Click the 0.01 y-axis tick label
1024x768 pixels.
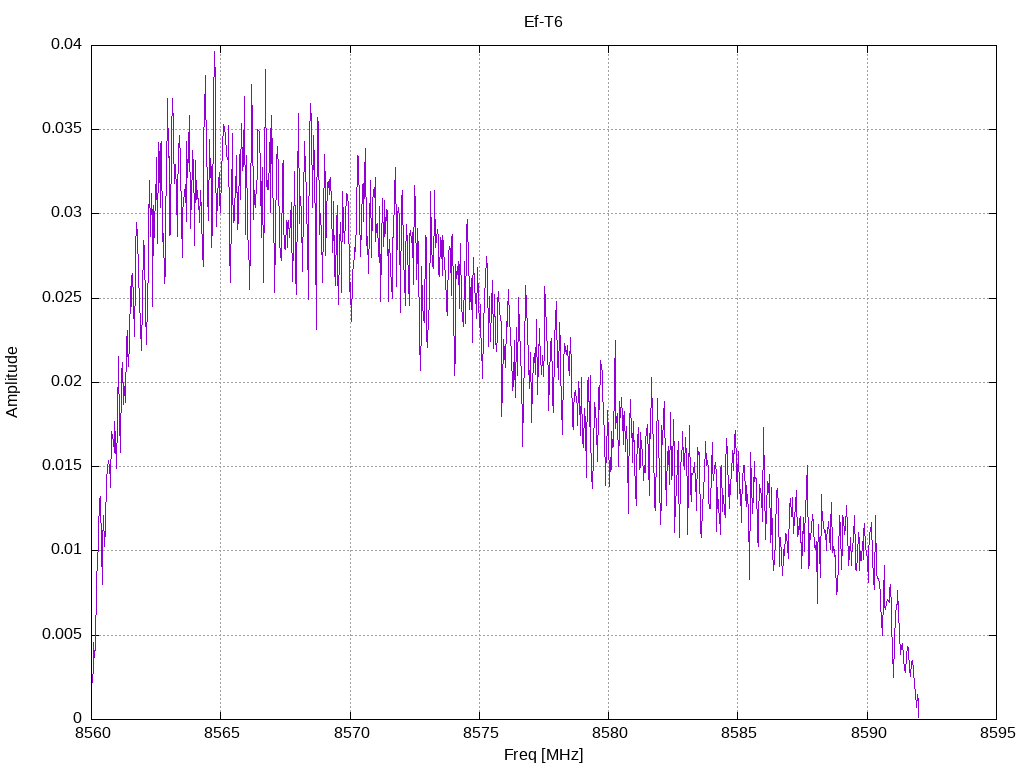tap(67, 549)
